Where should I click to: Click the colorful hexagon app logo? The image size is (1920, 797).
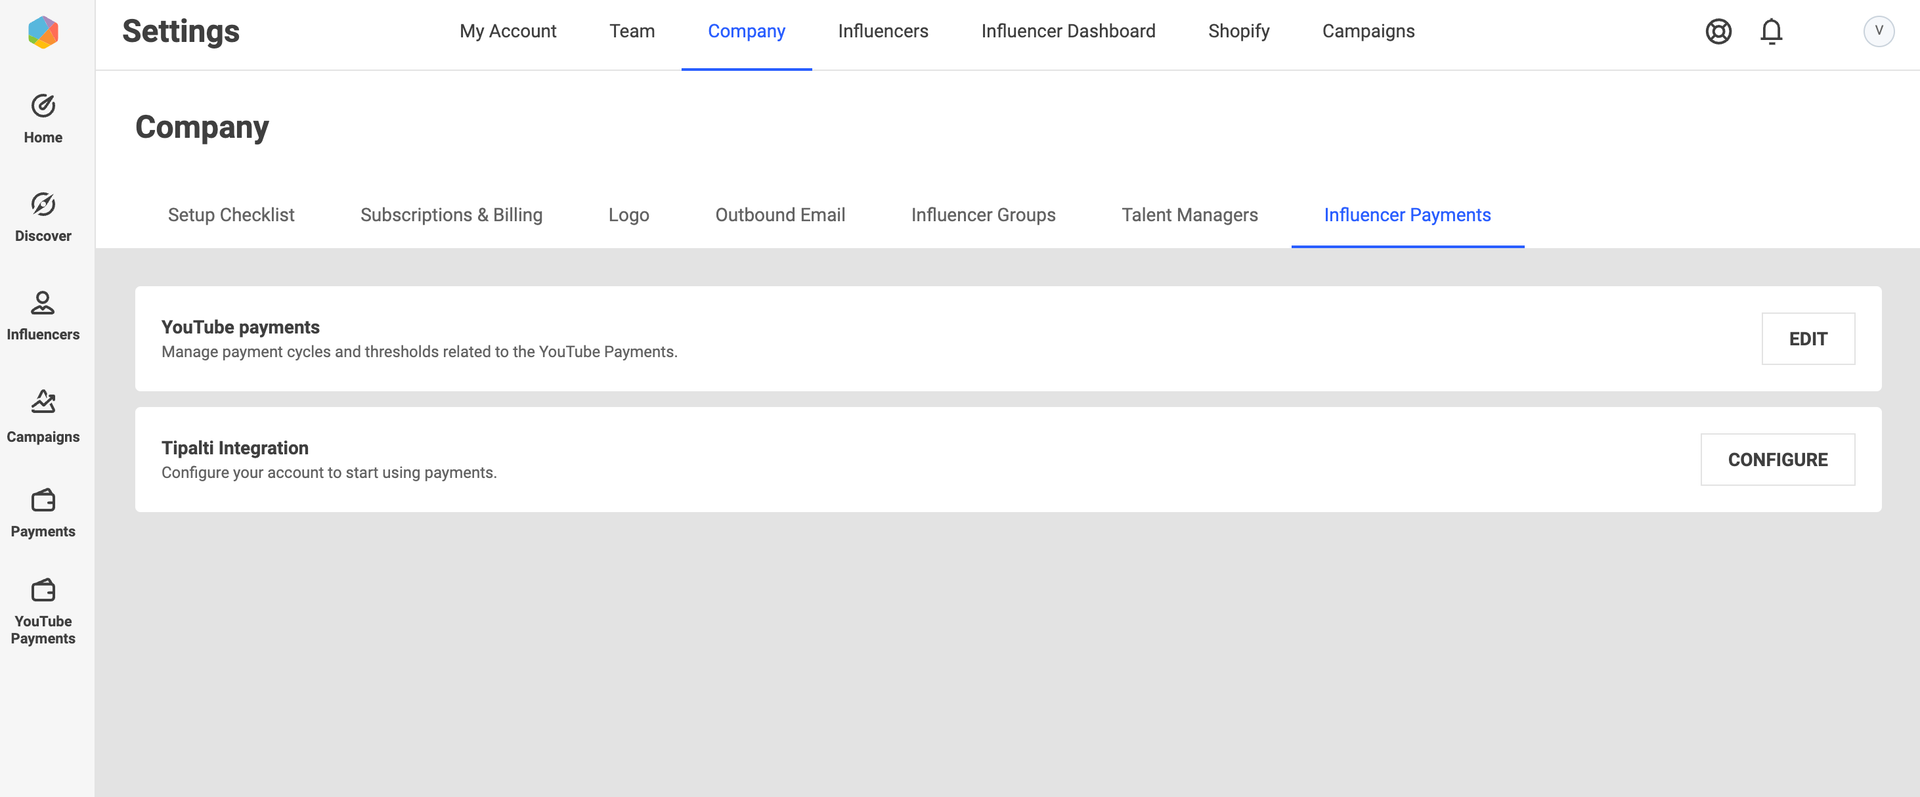(x=43, y=32)
